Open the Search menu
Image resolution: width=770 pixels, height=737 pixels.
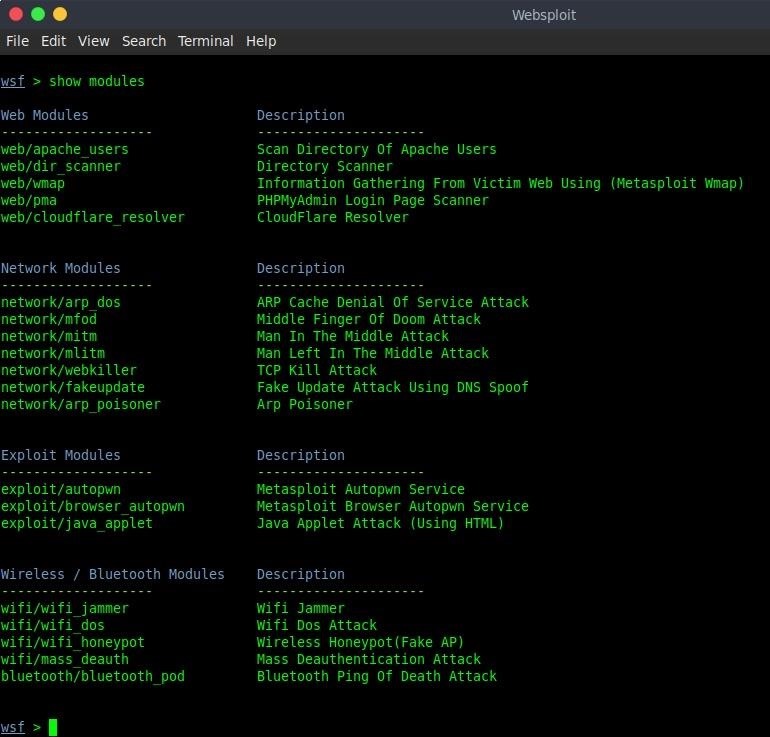click(x=144, y=41)
